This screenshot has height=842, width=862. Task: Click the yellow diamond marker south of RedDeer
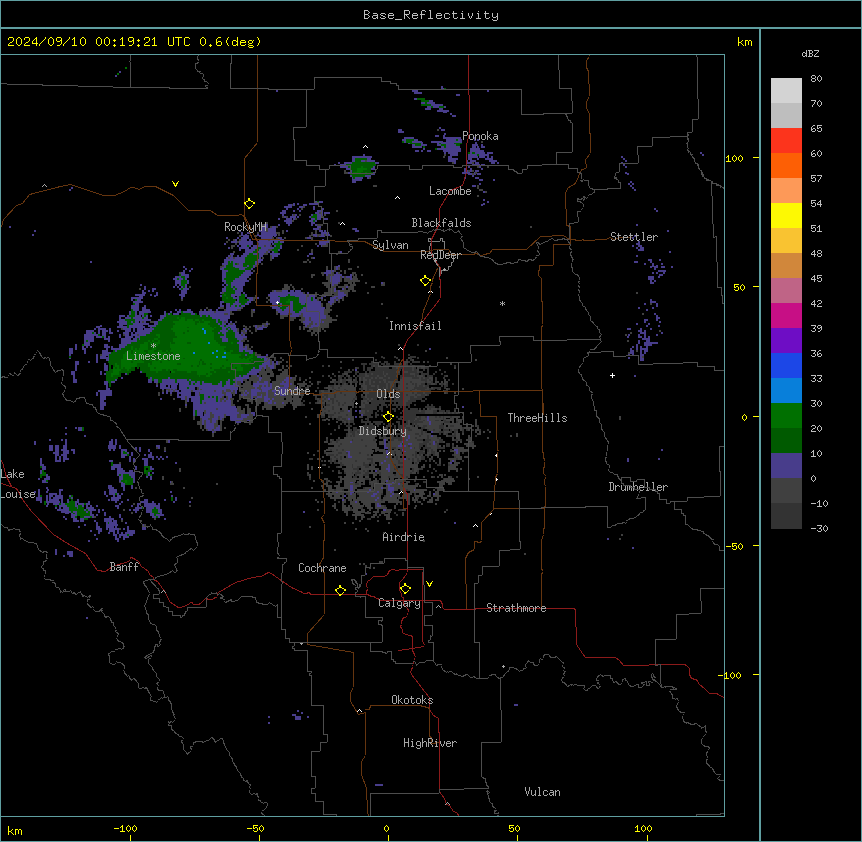(426, 281)
